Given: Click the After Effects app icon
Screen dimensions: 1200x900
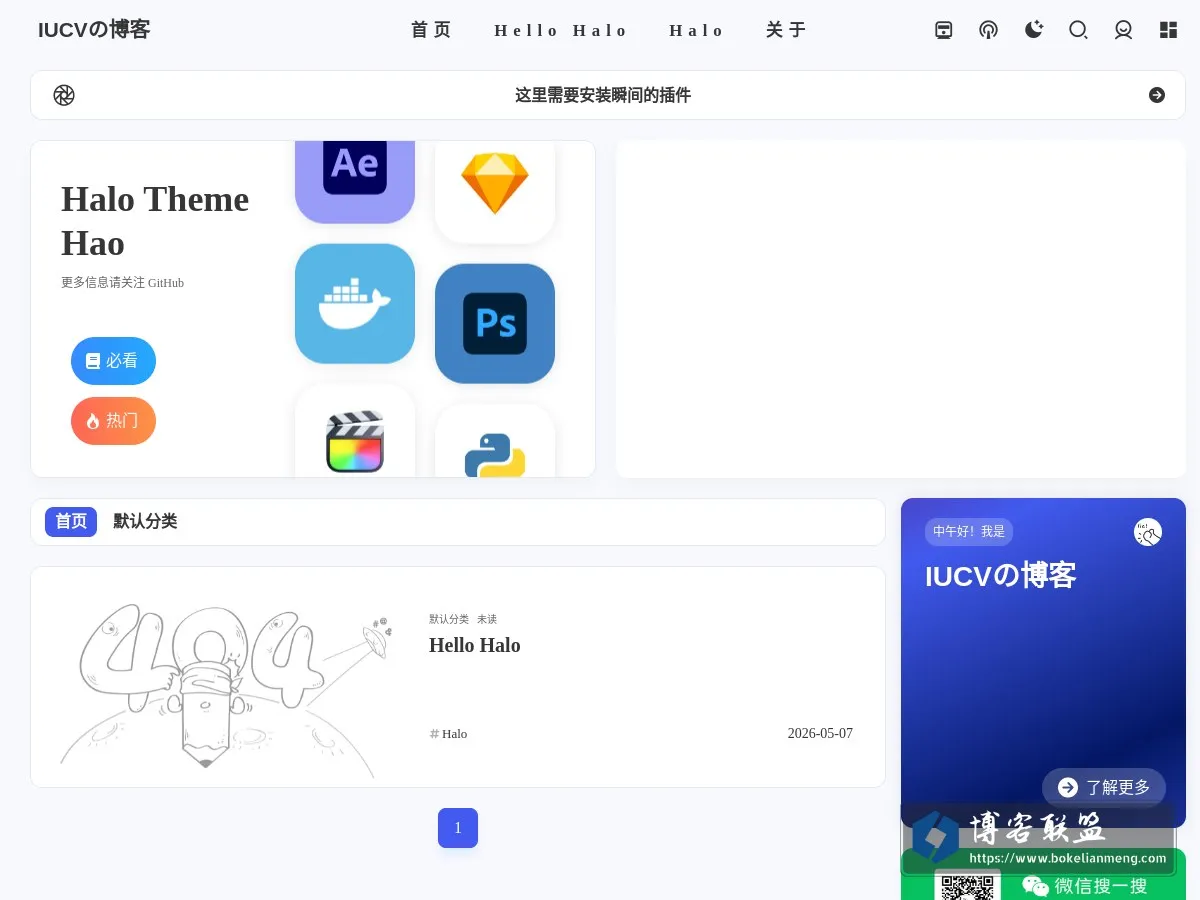Looking at the screenshot, I should tap(355, 182).
